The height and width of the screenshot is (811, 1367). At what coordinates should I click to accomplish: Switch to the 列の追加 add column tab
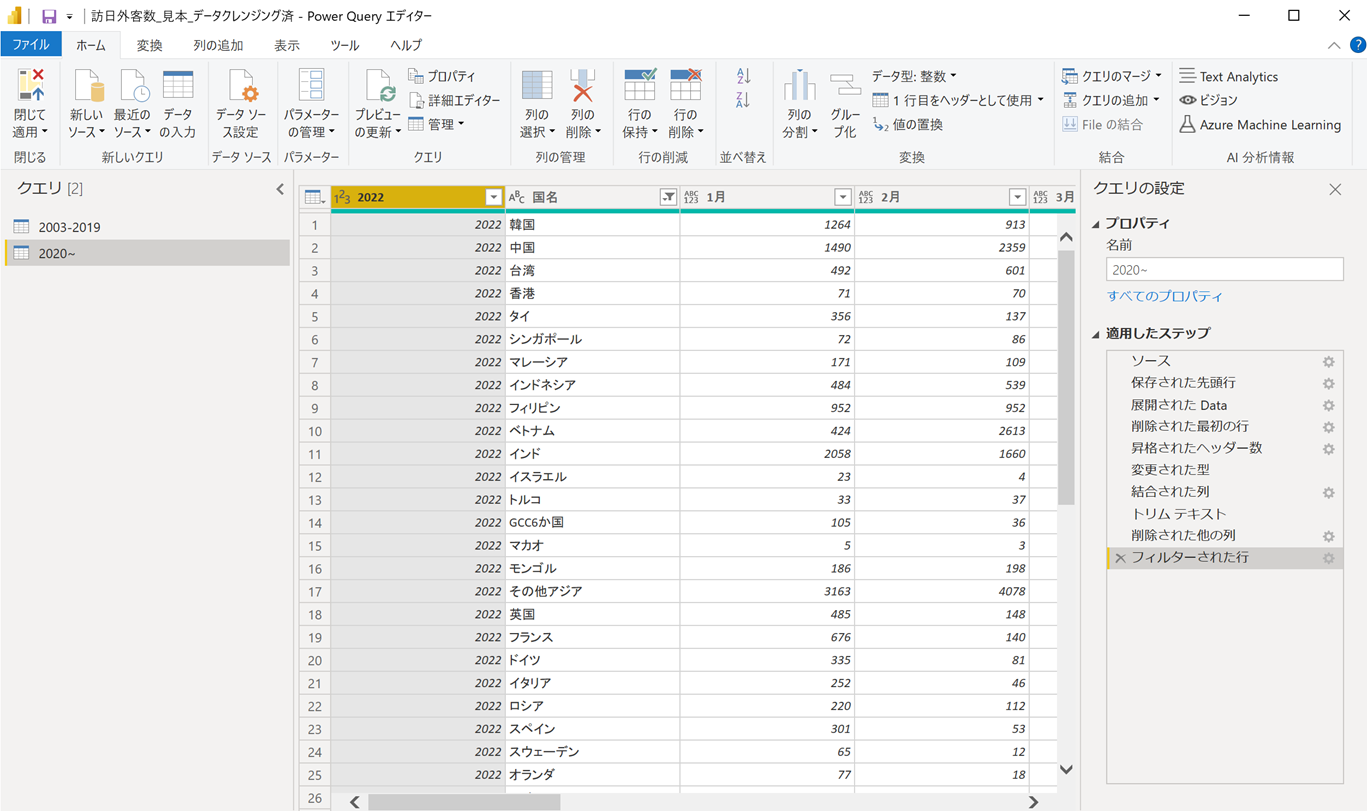click(x=218, y=45)
